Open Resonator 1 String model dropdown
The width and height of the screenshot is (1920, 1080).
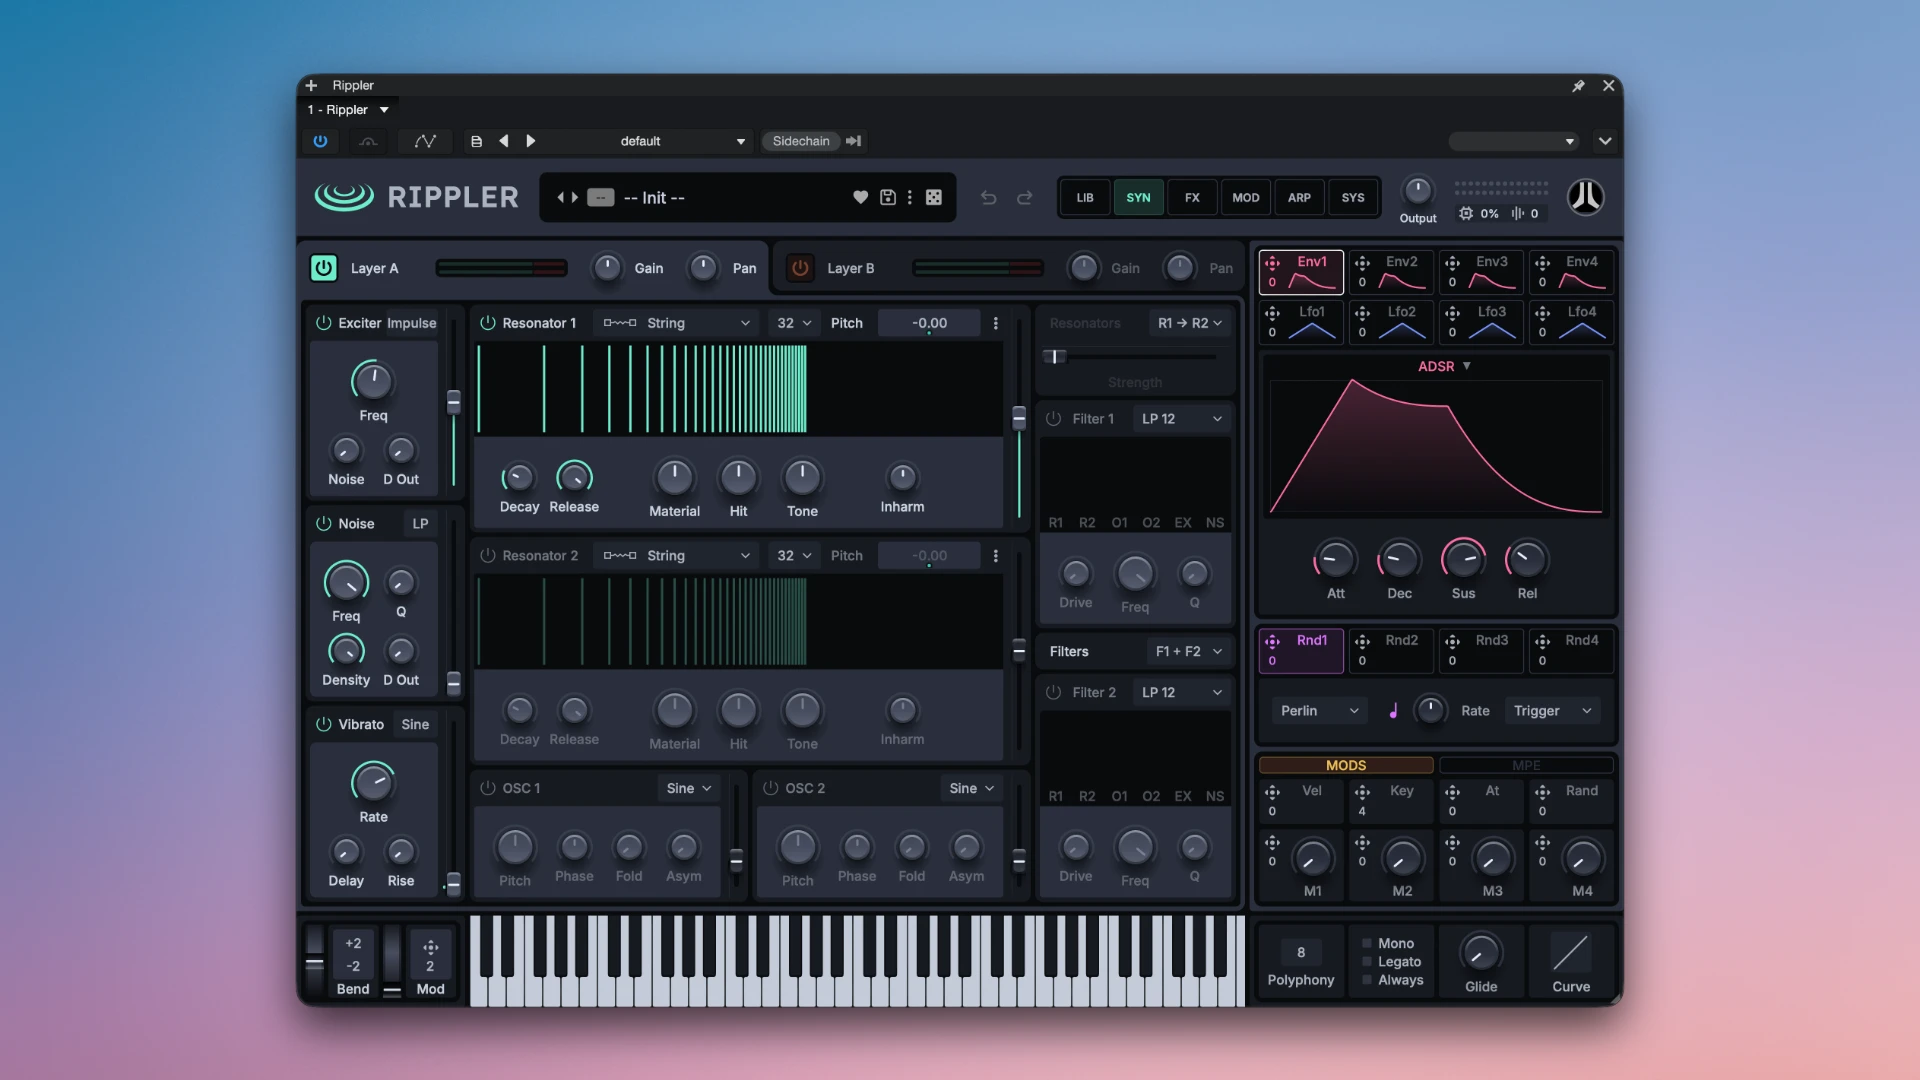coord(677,323)
